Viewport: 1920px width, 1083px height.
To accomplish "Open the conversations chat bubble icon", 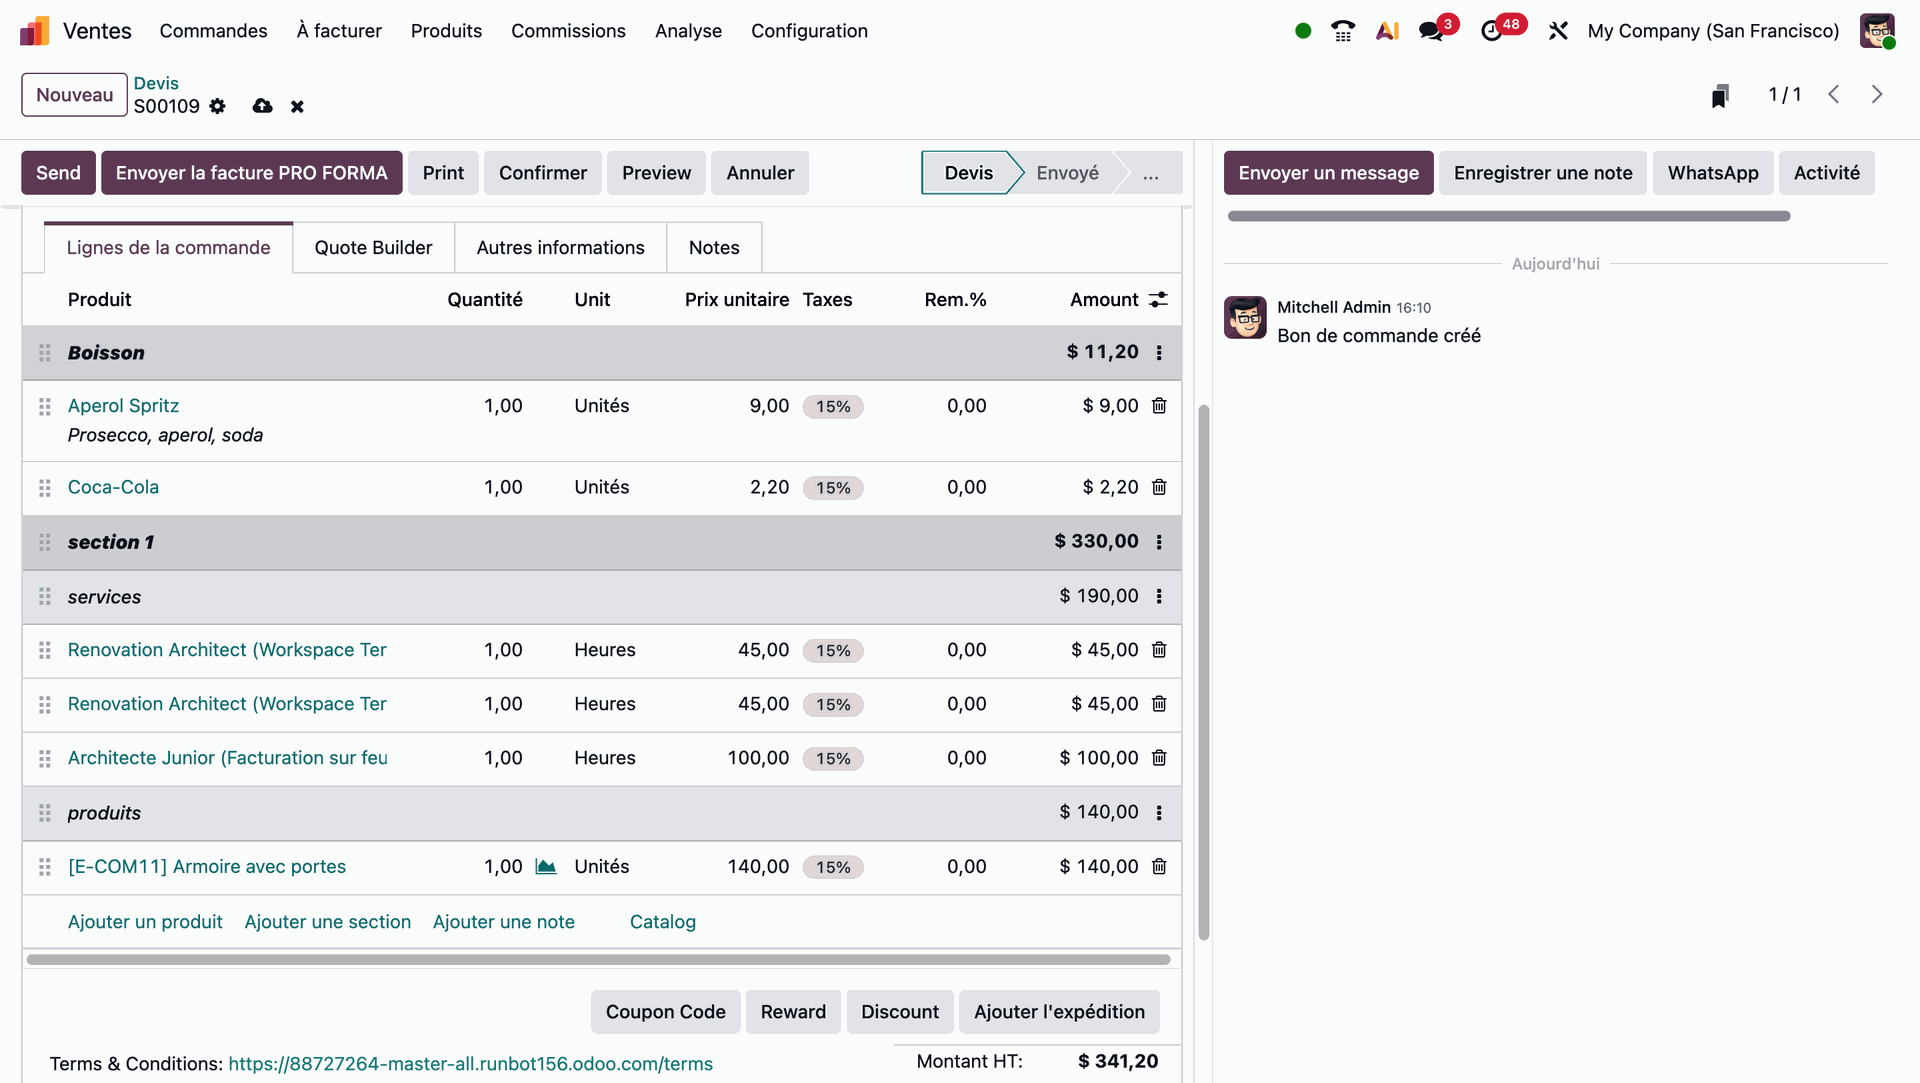I will (x=1431, y=31).
